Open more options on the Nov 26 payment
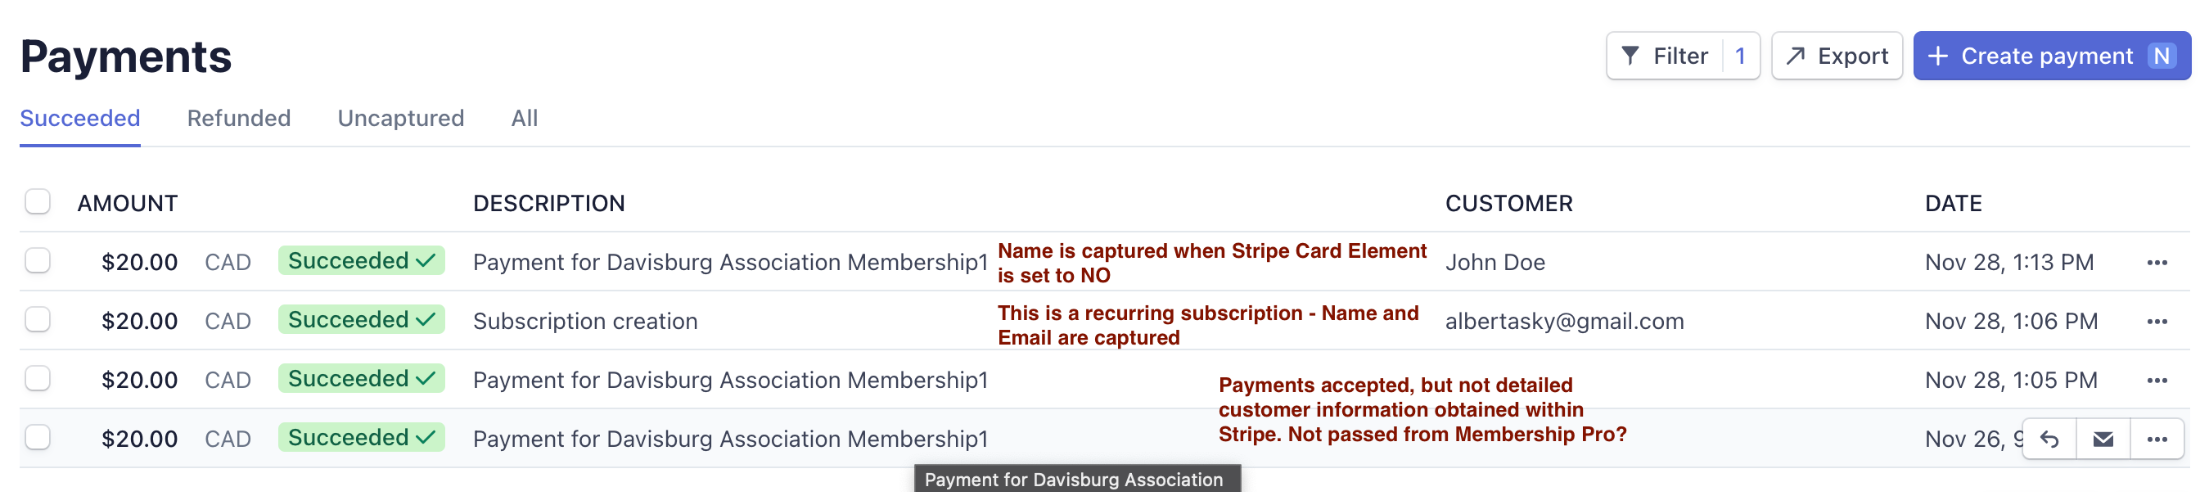The height and width of the screenshot is (492, 2200). [x=2157, y=439]
